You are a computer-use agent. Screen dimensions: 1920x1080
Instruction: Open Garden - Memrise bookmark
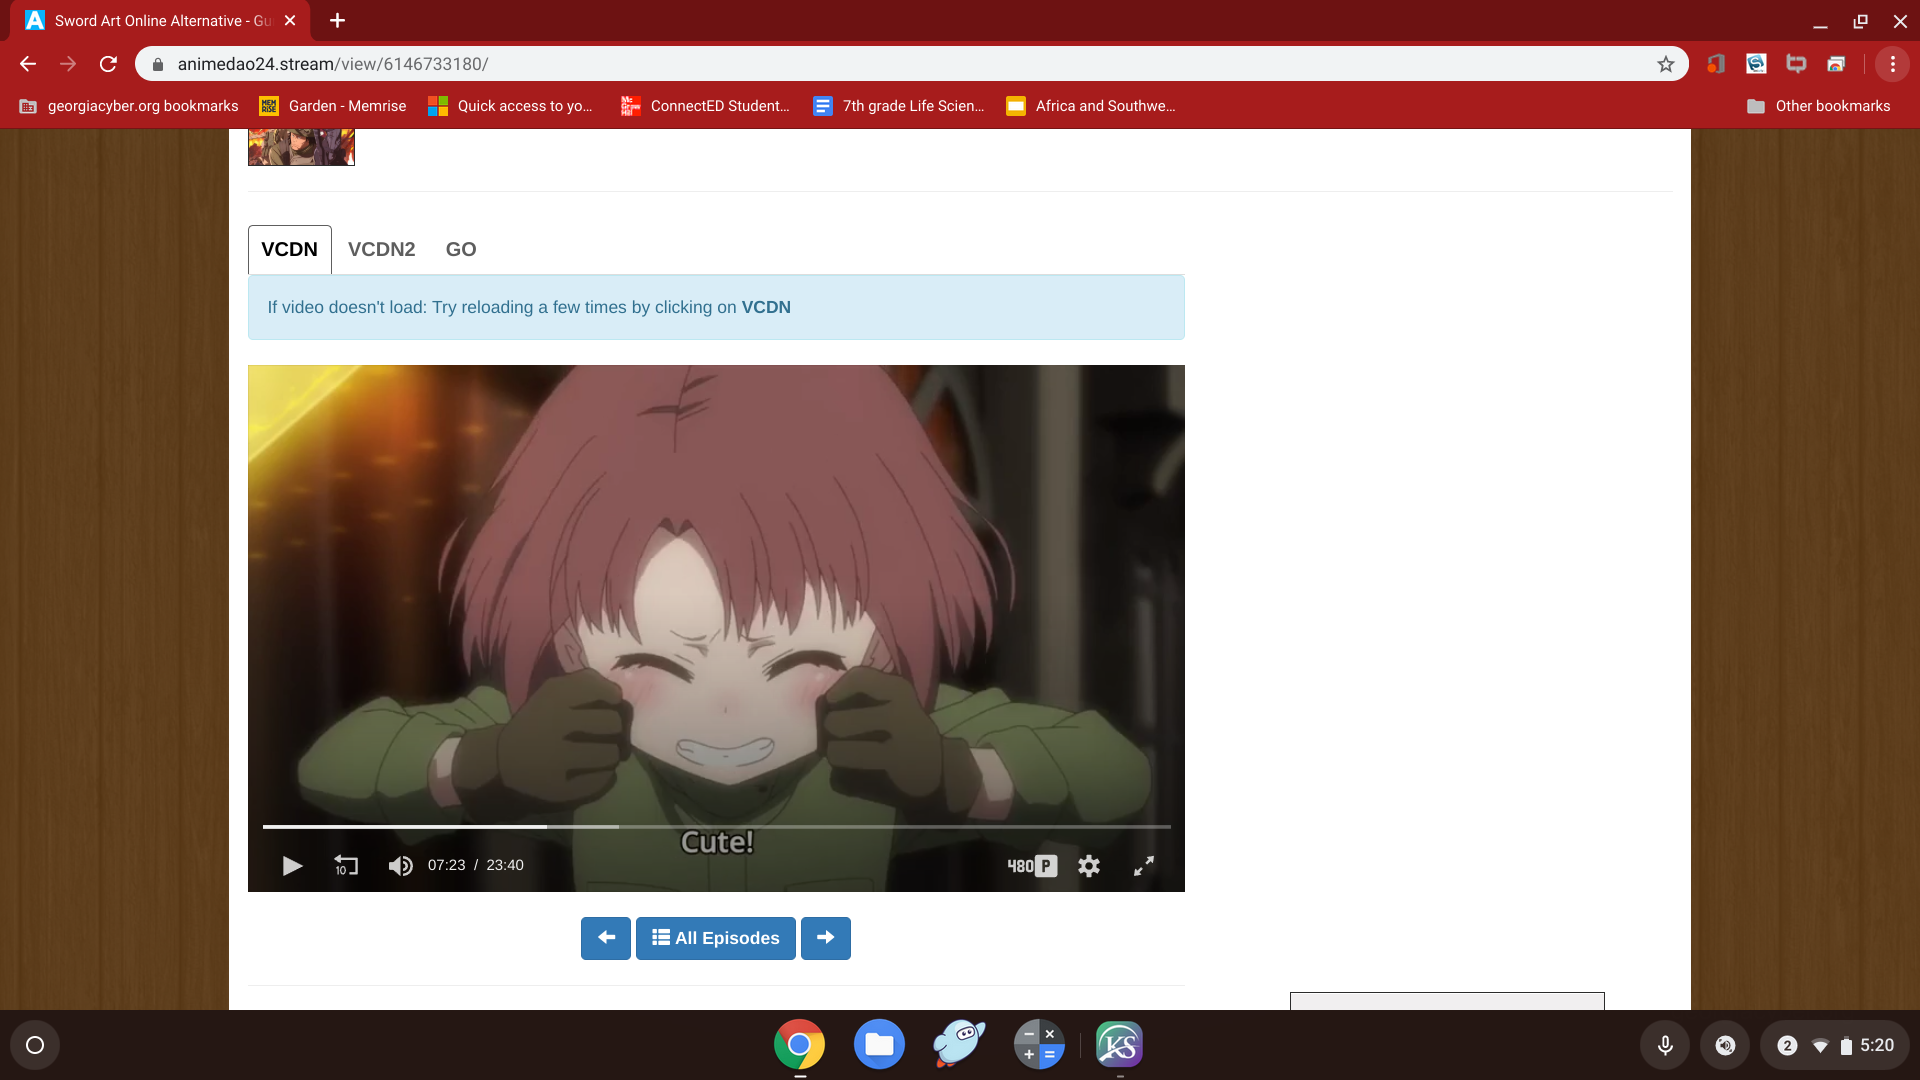[333, 106]
